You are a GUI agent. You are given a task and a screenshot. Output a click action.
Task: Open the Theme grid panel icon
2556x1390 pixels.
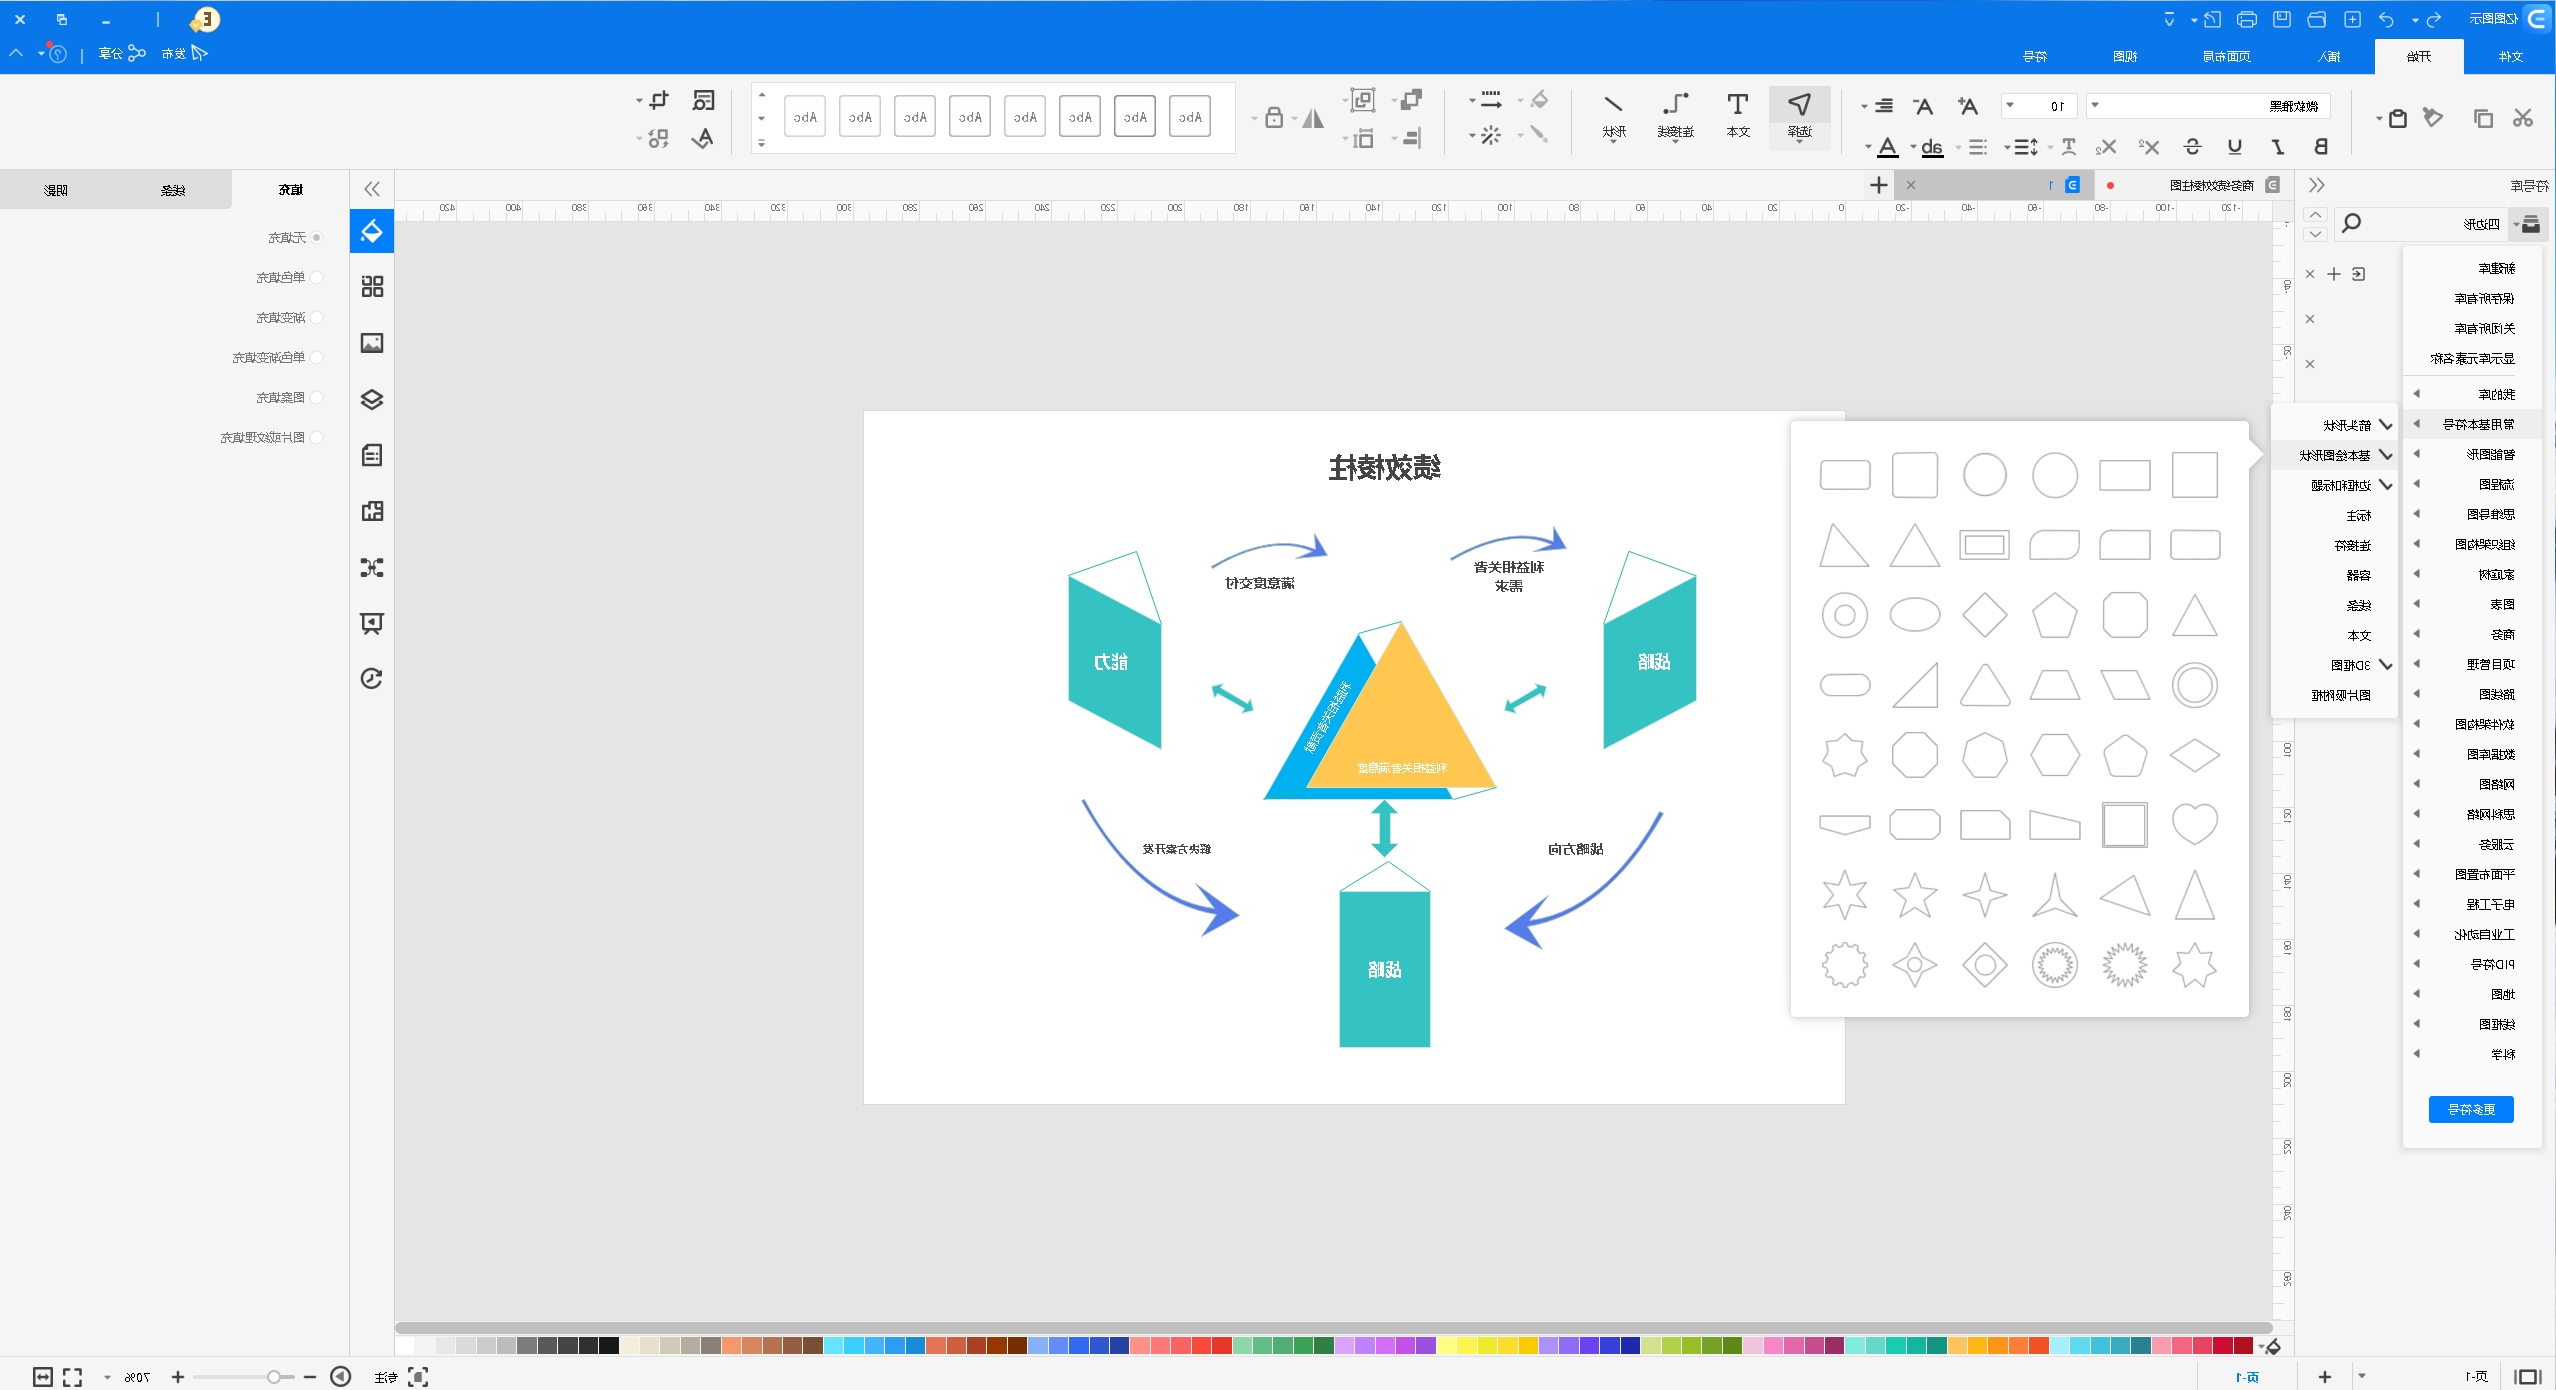(x=372, y=287)
